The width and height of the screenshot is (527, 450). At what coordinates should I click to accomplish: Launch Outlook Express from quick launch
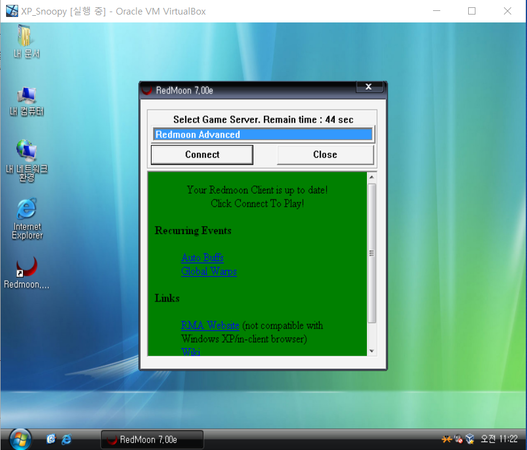pos(51,439)
